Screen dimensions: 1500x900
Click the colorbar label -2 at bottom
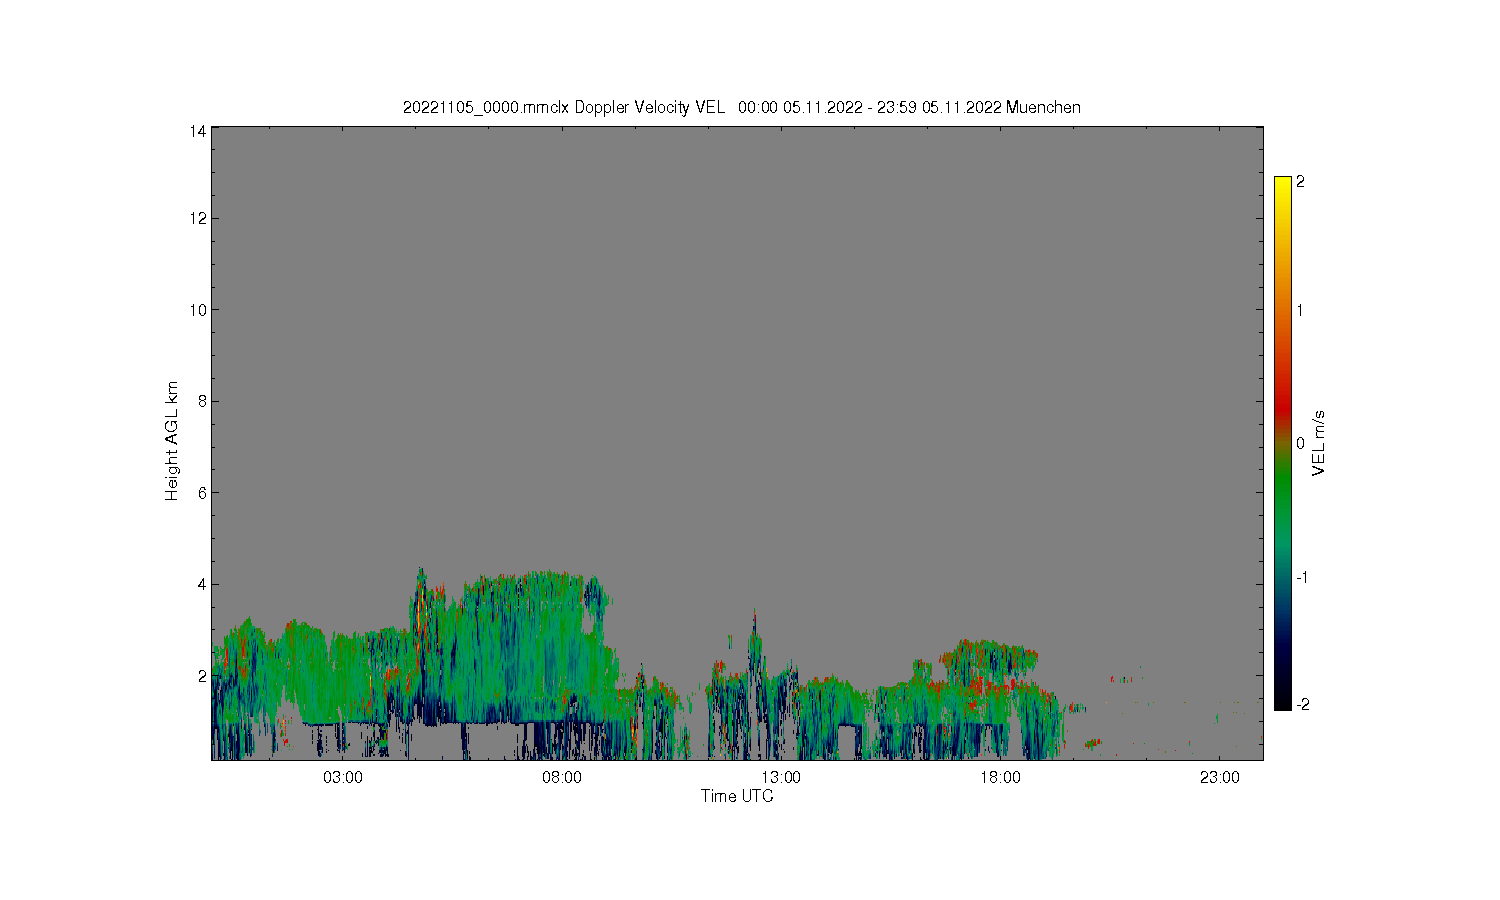pyautogui.click(x=1301, y=705)
